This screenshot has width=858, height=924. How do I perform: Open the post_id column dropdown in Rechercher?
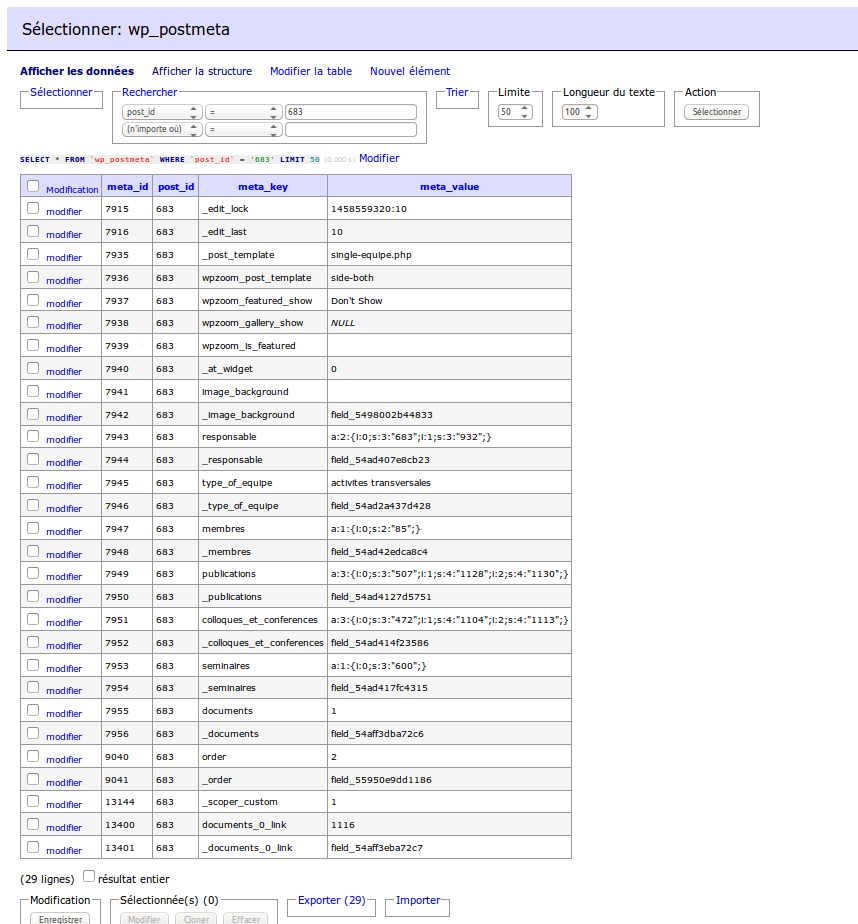162,112
